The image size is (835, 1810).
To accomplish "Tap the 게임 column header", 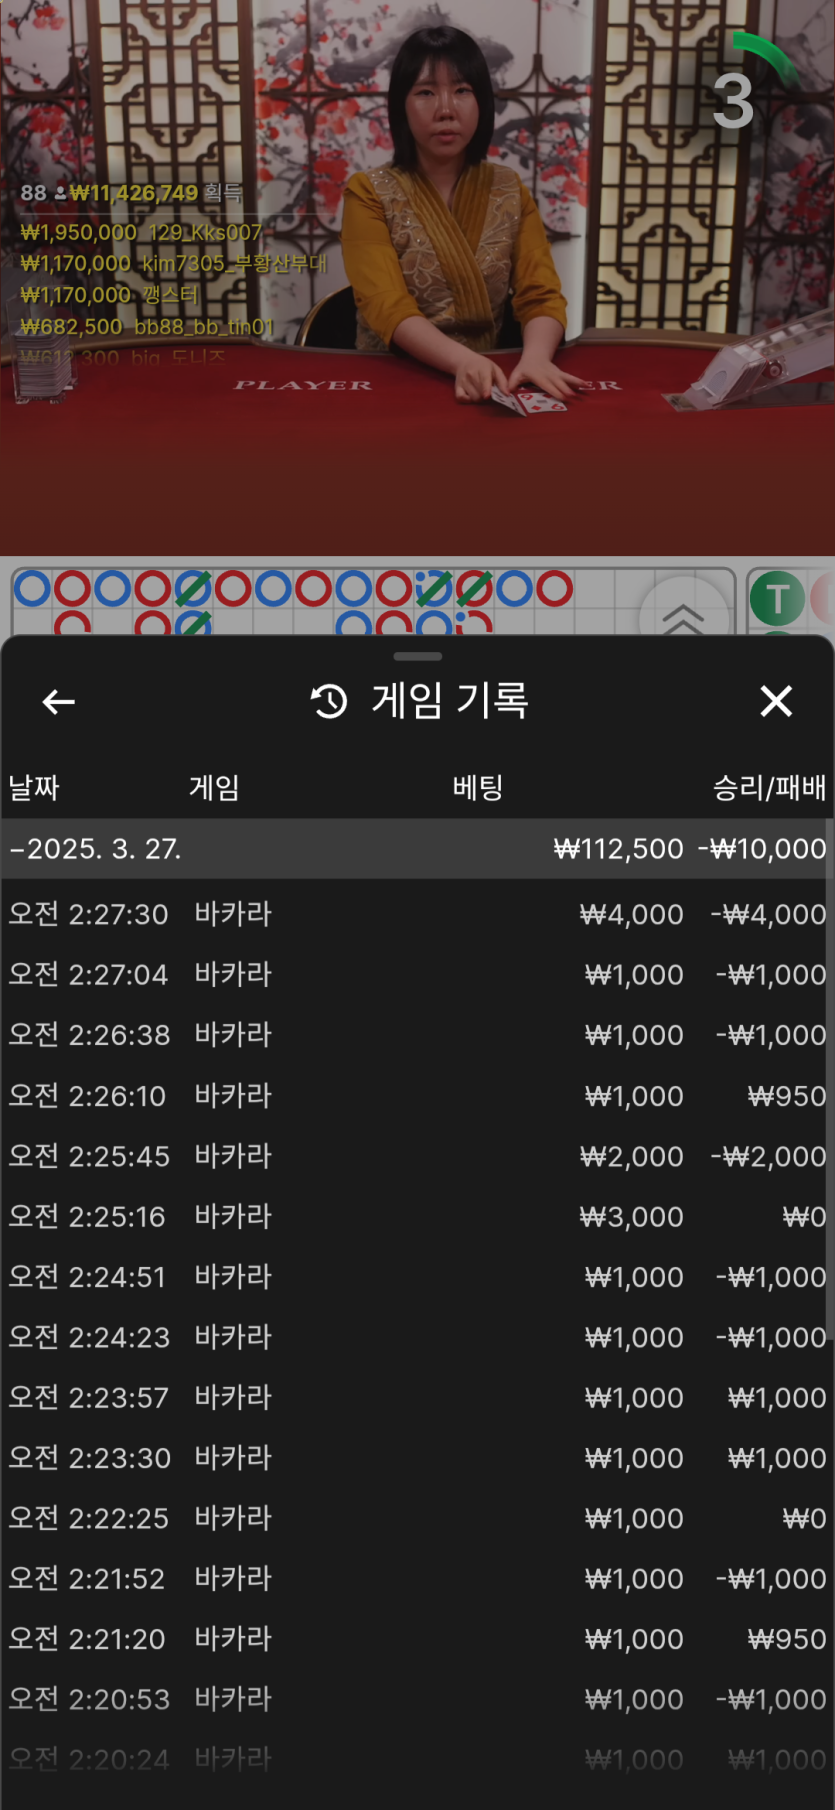I will [214, 788].
